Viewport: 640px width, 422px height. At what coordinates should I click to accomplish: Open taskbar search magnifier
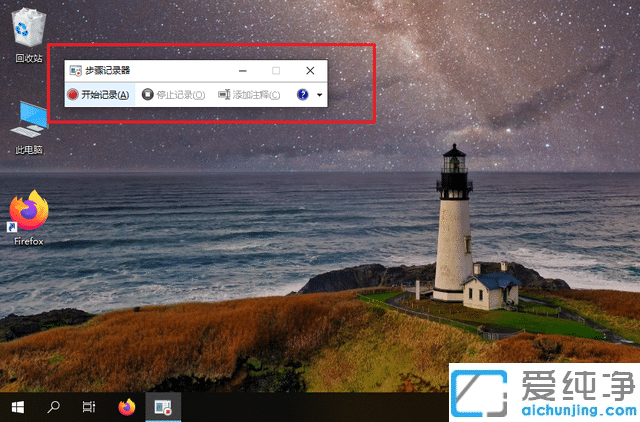[x=54, y=407]
